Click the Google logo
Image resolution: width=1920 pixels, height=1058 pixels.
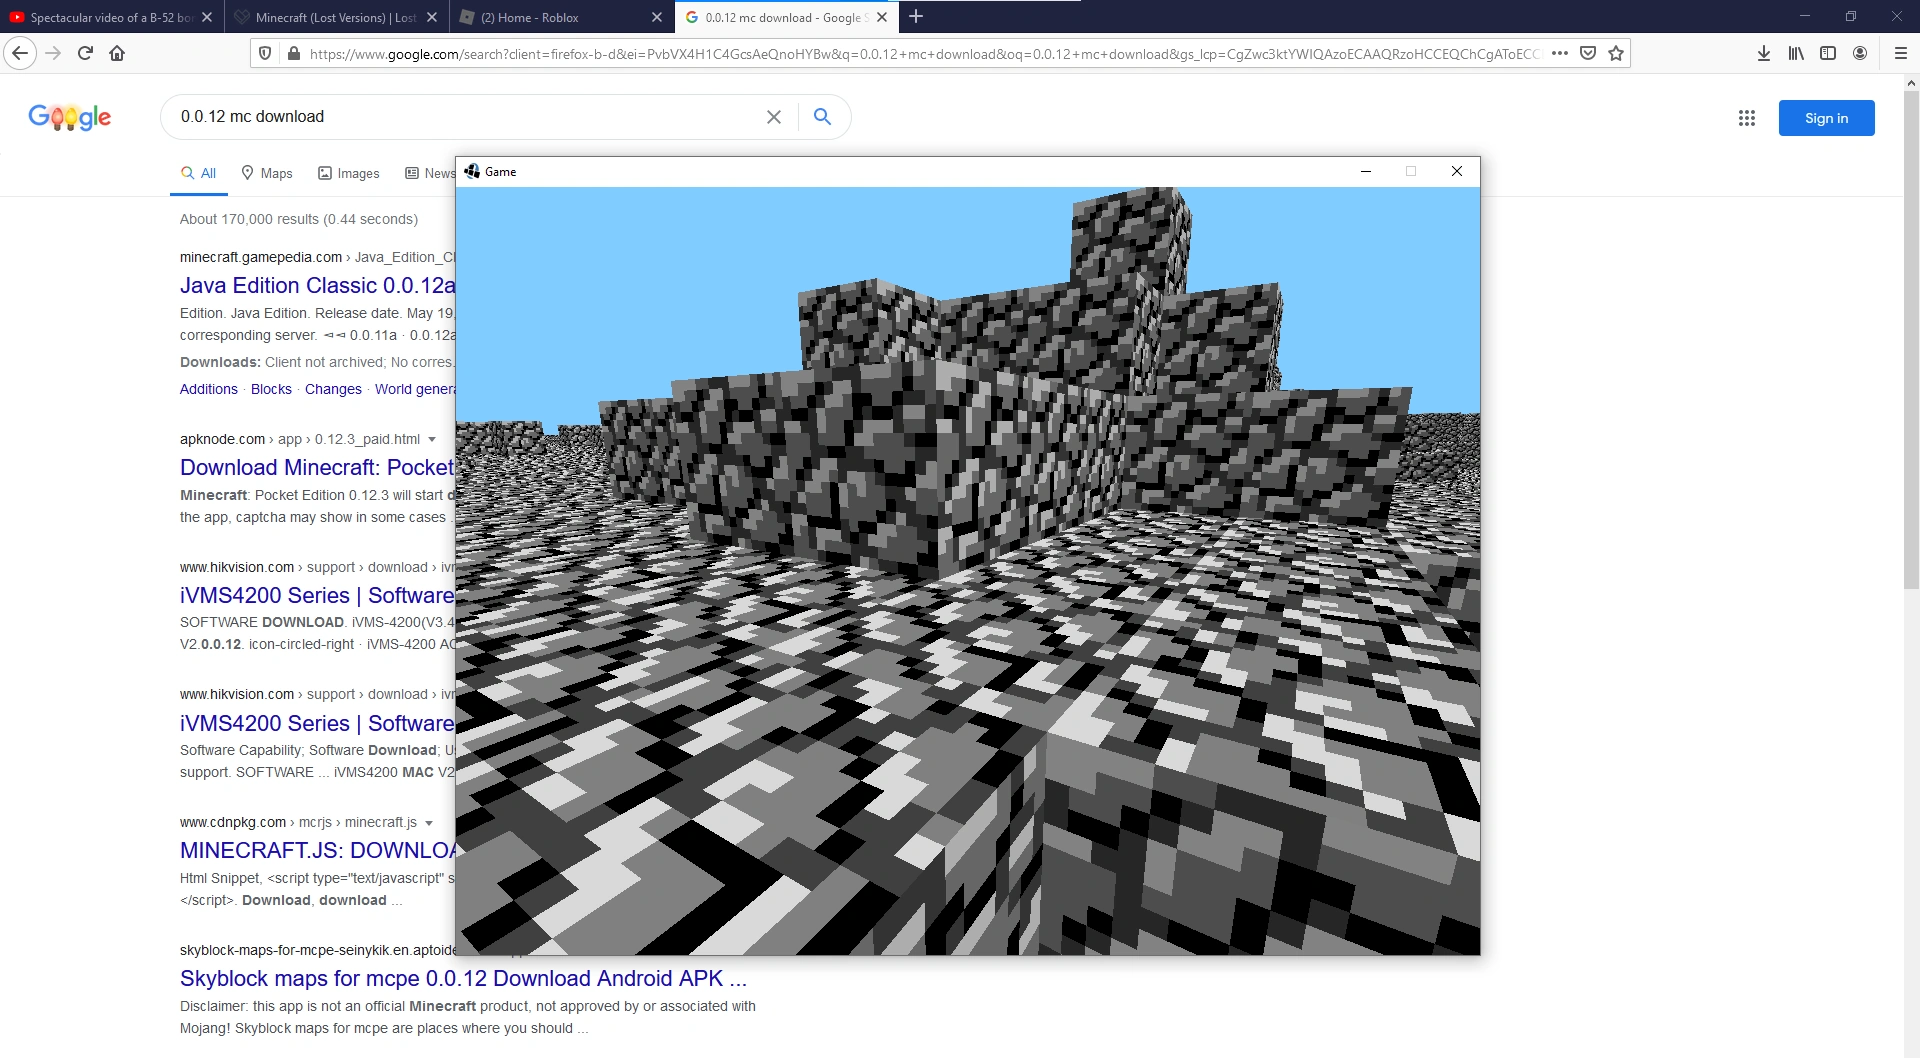click(x=70, y=118)
